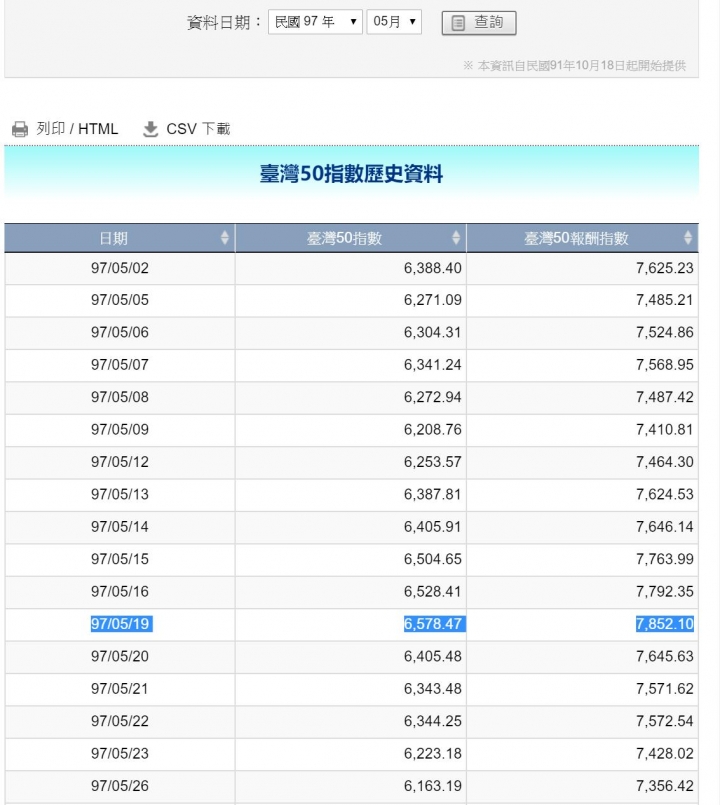Download data via the CSV 下載 link
This screenshot has height=805, width=720.
coord(198,129)
